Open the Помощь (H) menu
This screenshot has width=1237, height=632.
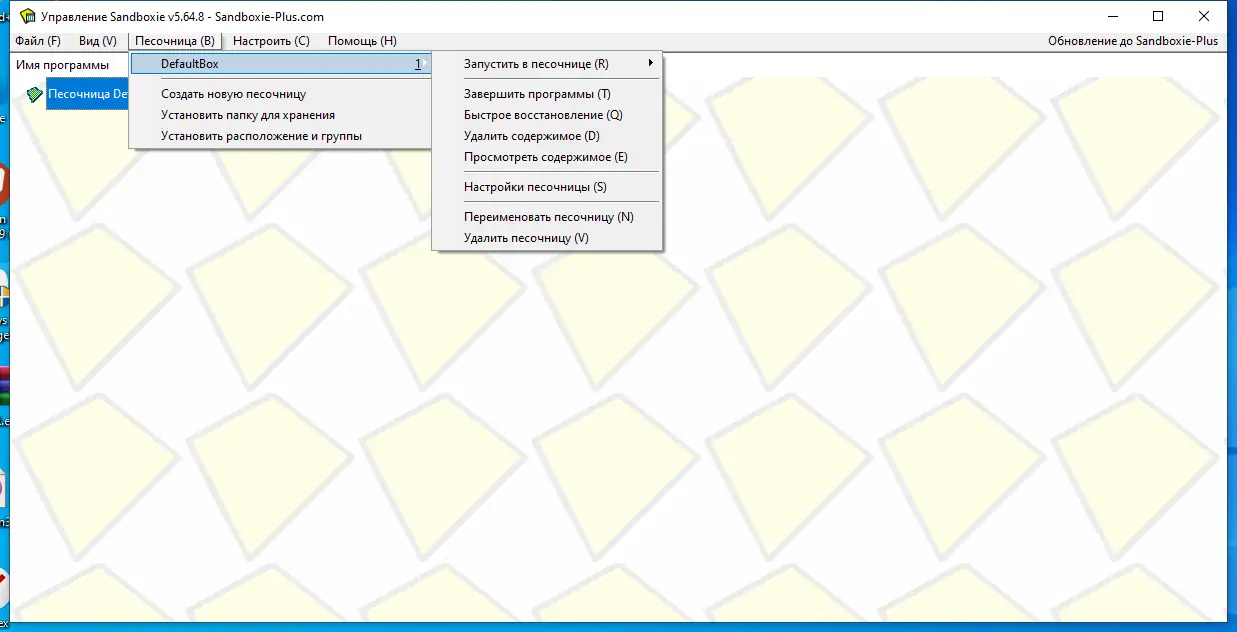click(362, 41)
